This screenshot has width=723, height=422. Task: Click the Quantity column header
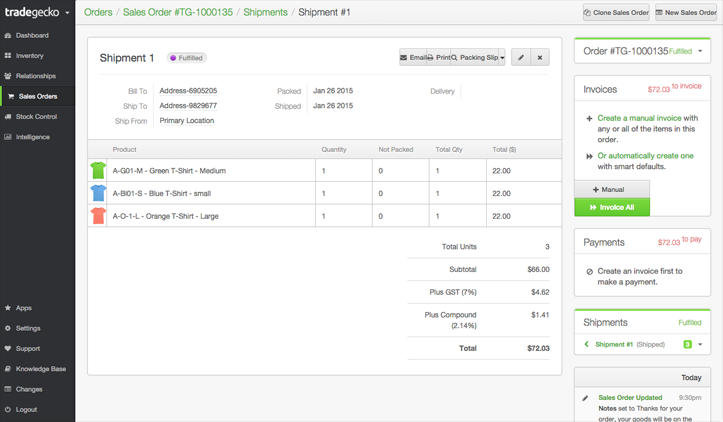(x=334, y=150)
